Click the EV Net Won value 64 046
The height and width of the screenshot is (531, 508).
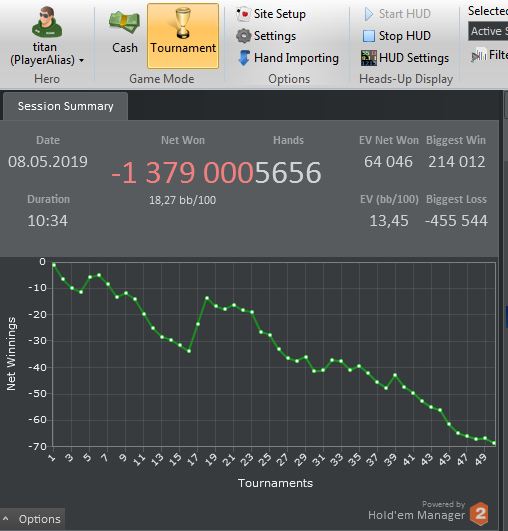(388, 162)
